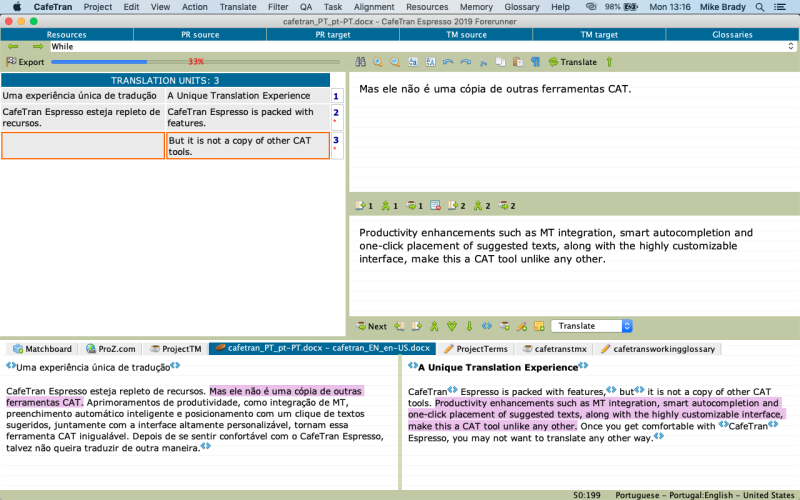Click the blue tags angle-bracket icon

coord(487,326)
